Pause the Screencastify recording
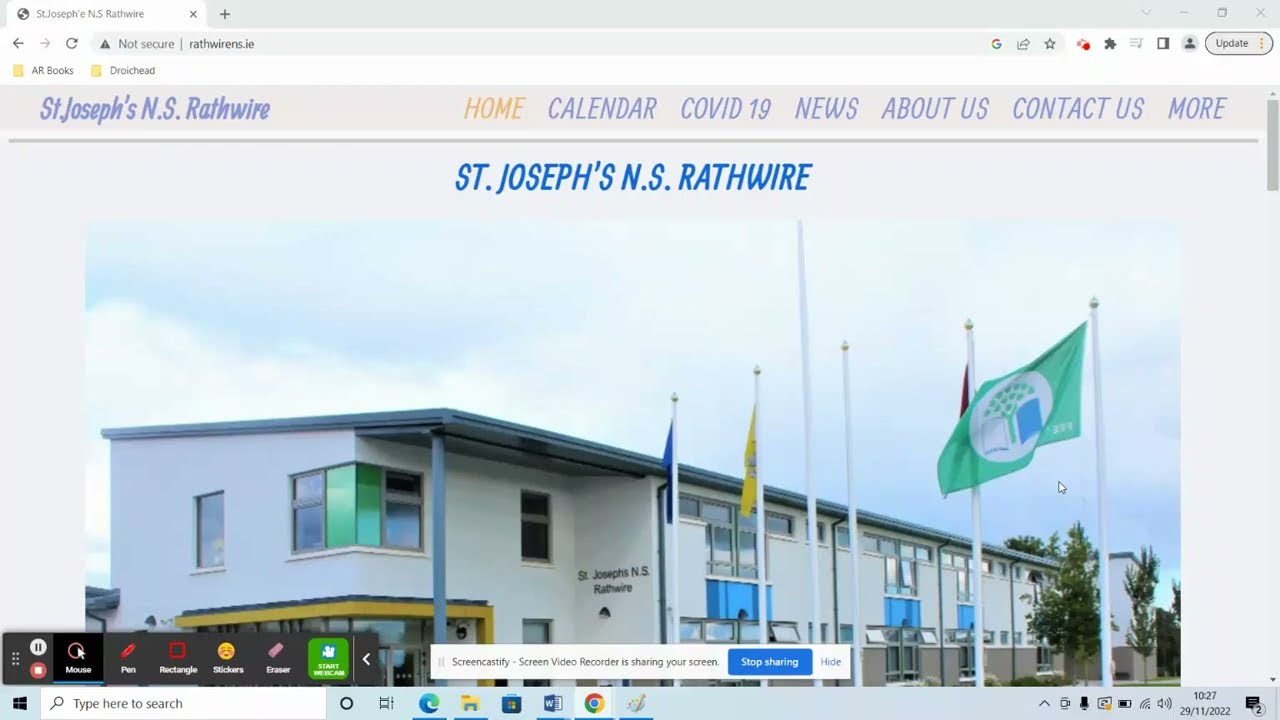 click(38, 647)
